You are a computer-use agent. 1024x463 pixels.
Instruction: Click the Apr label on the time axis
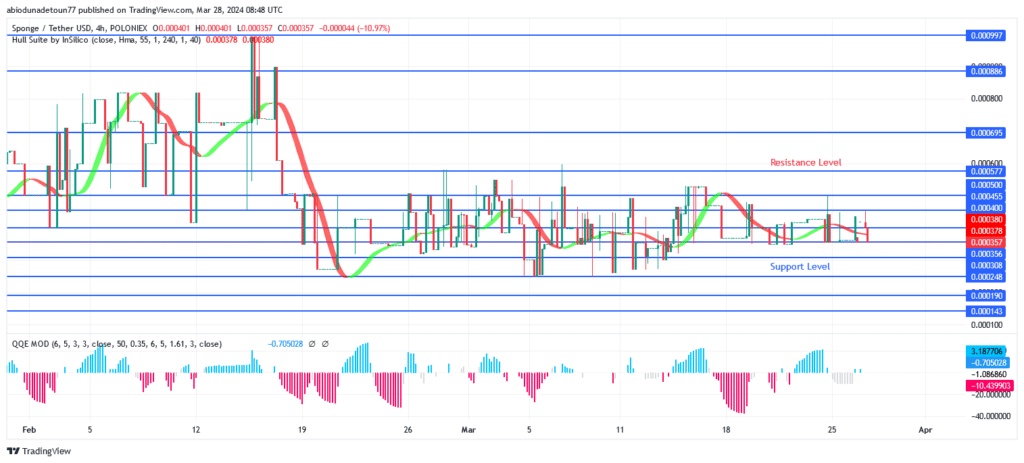(924, 430)
